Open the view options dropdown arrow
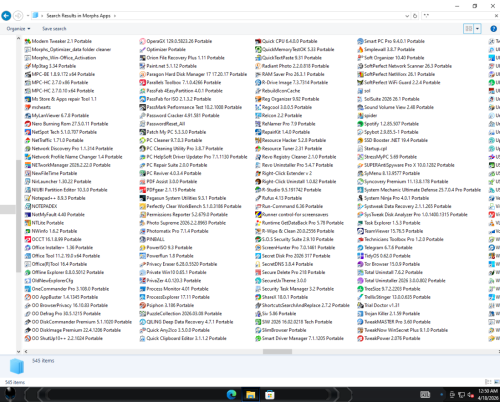The width and height of the screenshot is (500, 402). 478,29
